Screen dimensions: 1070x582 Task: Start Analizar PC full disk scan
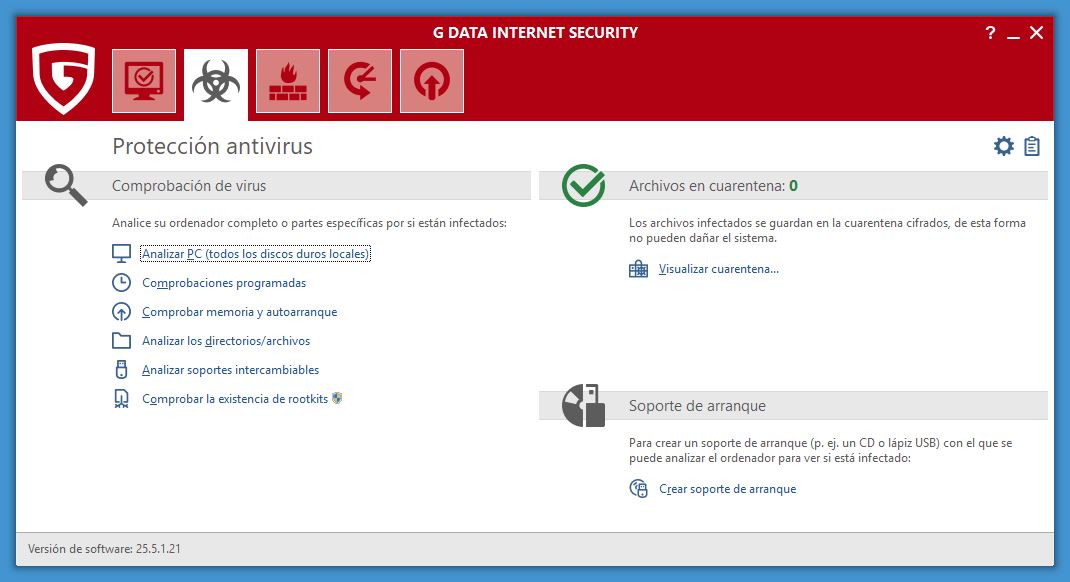256,254
